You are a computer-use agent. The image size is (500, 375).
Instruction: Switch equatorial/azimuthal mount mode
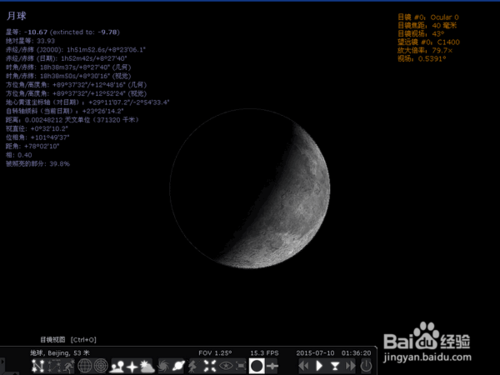point(193,366)
